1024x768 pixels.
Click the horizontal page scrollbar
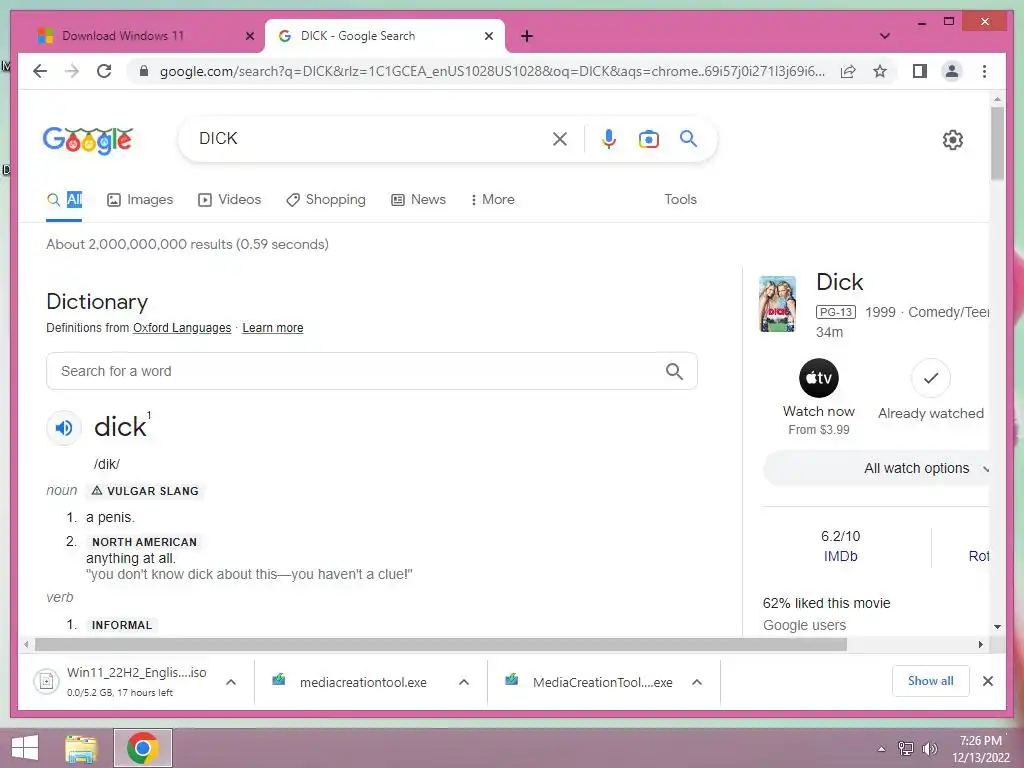click(441, 645)
